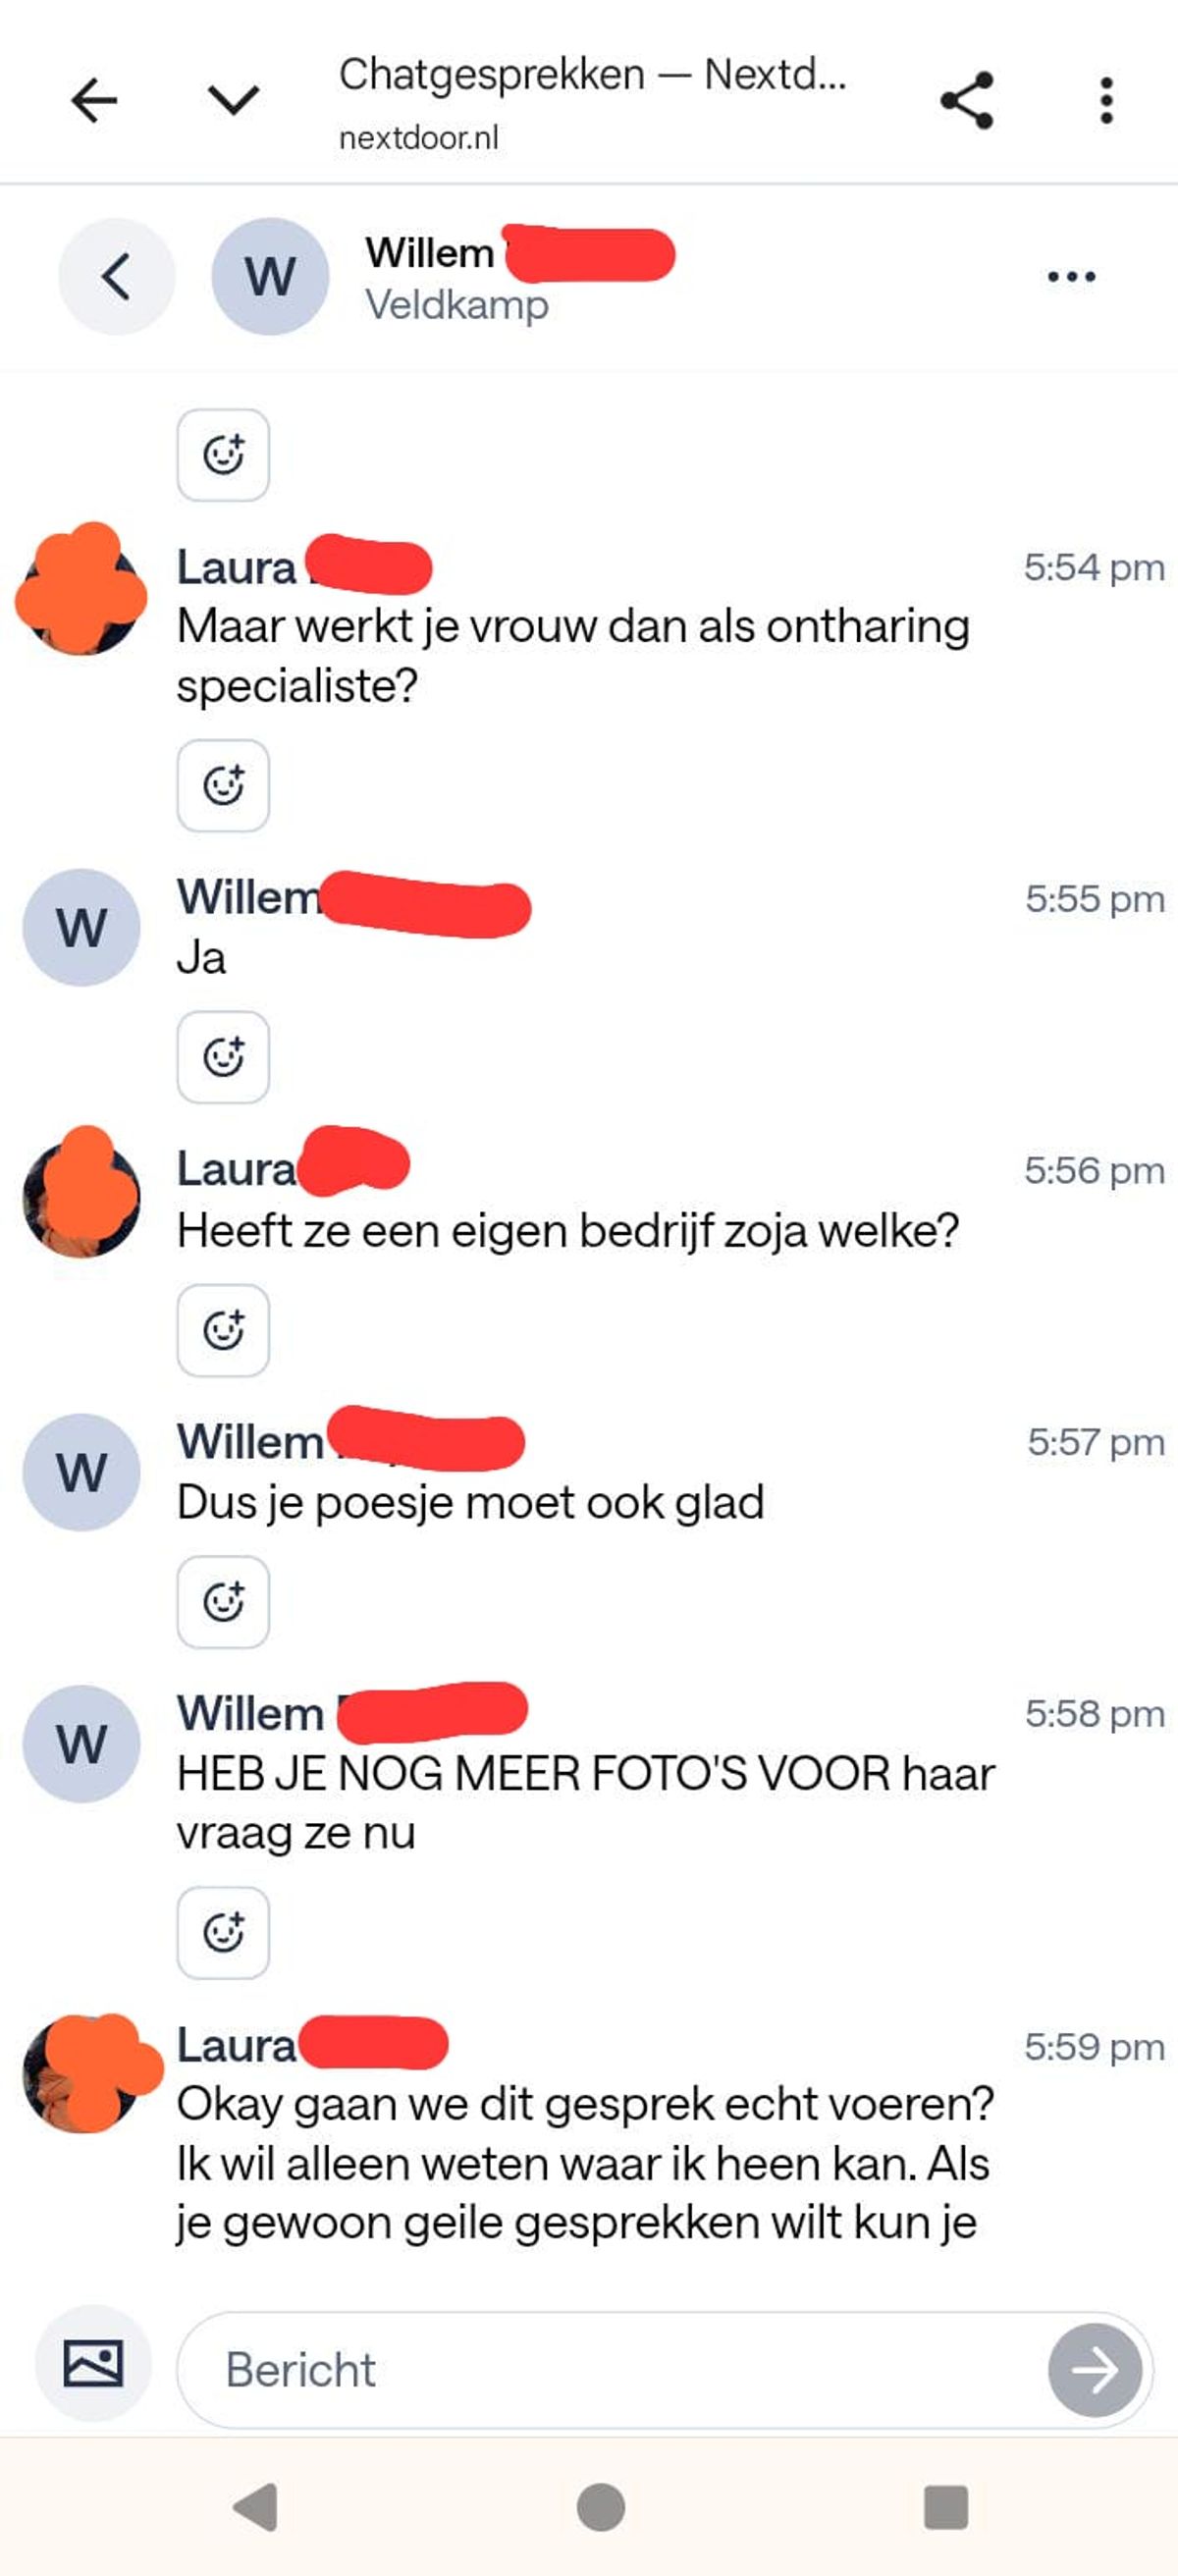React to the "HEB JE NOG MEER FOTO'S" message
The width and height of the screenshot is (1178, 2576).
click(x=223, y=1933)
